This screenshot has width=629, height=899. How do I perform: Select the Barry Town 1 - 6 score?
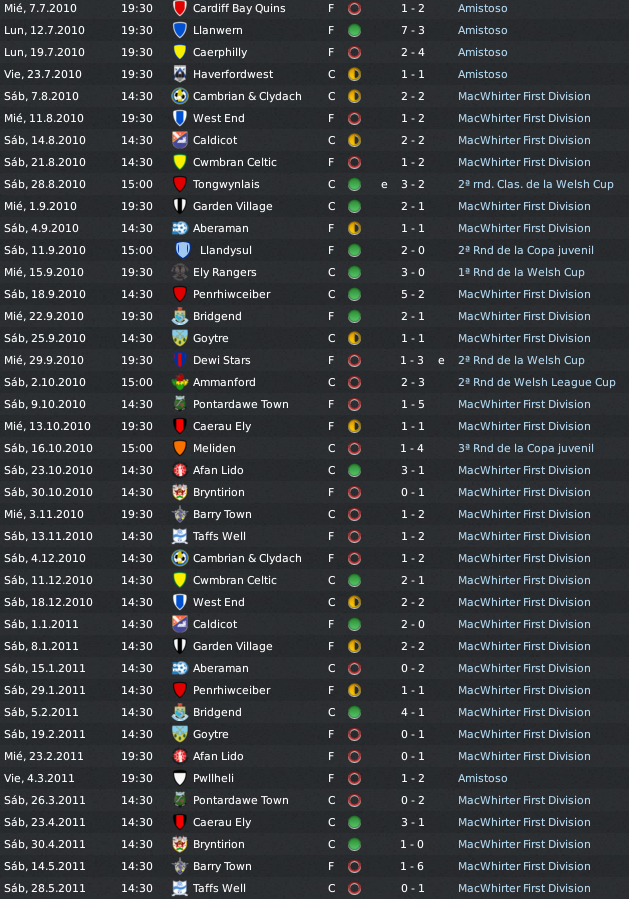[413, 866]
